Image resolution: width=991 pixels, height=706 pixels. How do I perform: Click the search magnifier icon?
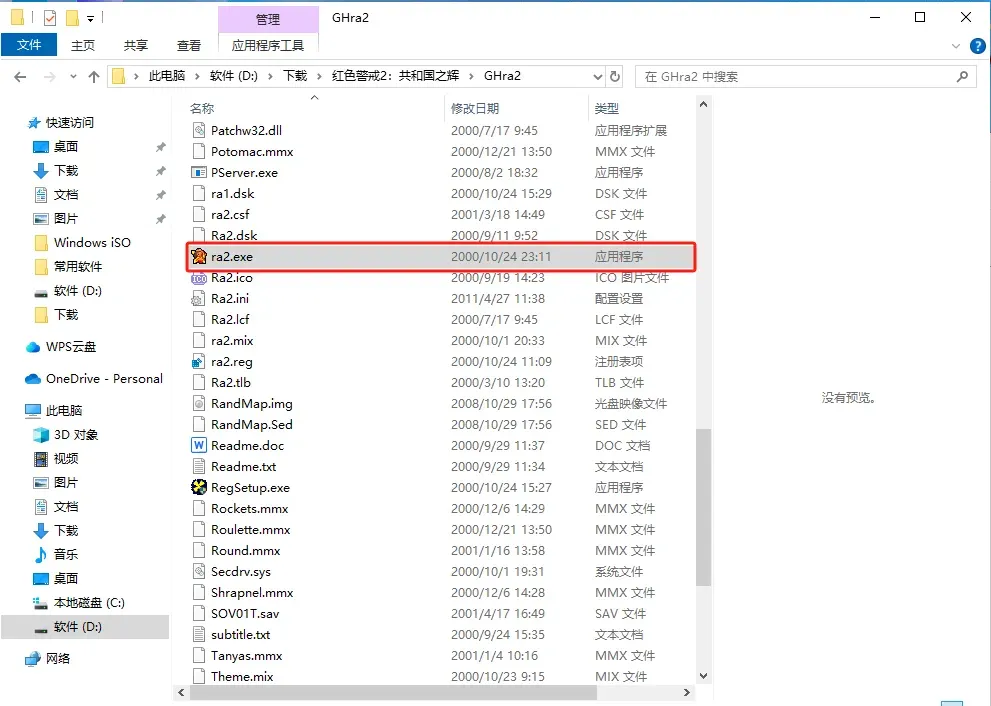[x=962, y=76]
